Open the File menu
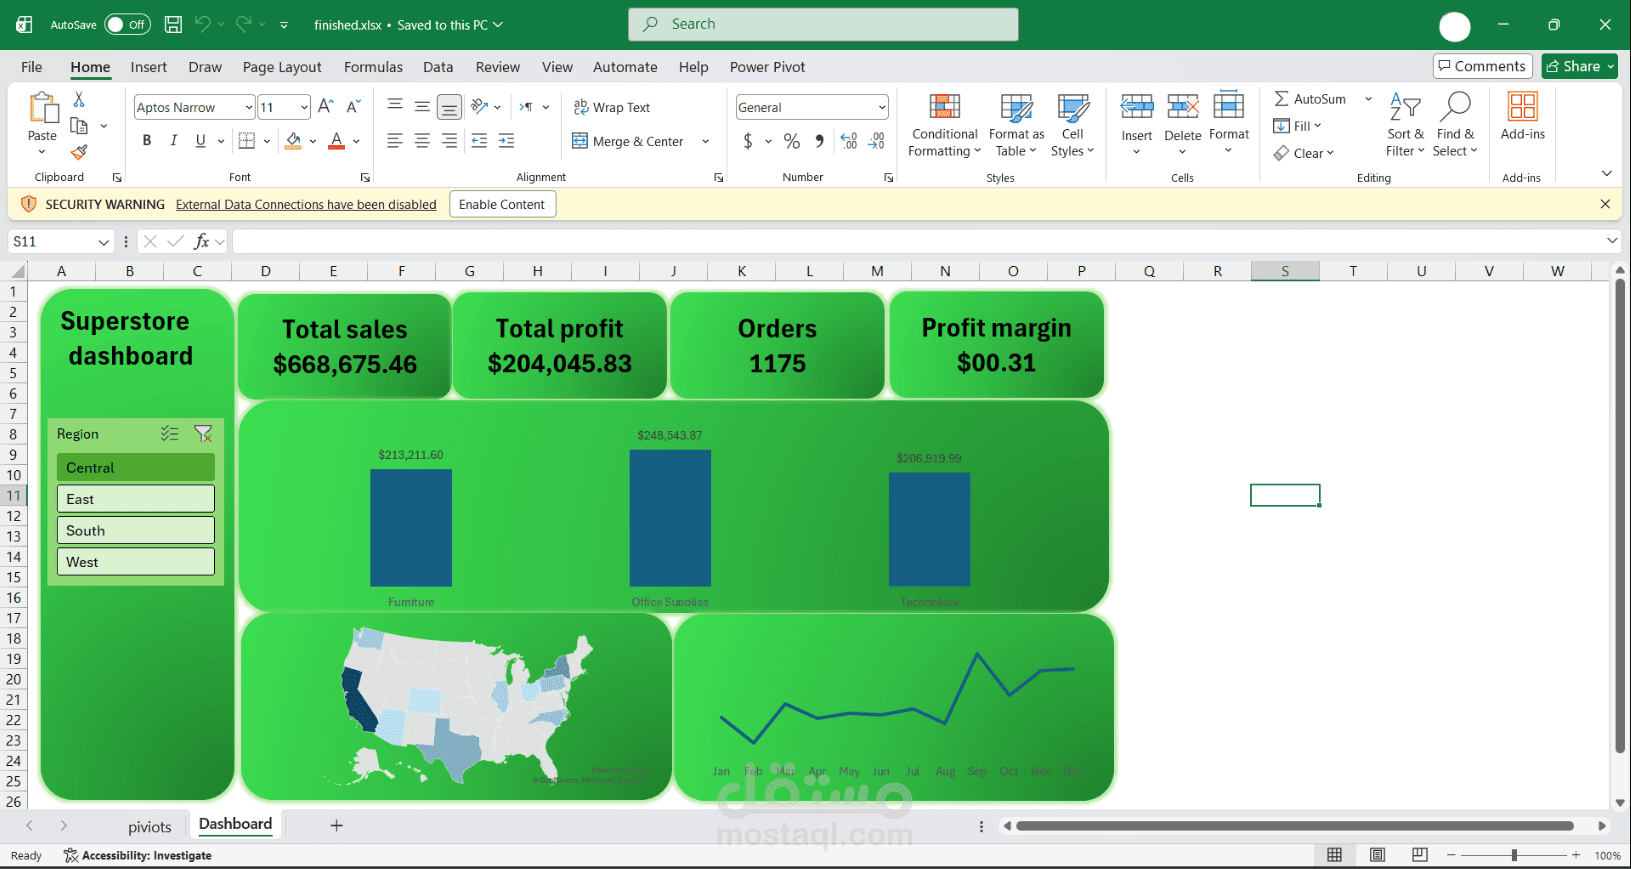This screenshot has width=1631, height=869. point(32,67)
